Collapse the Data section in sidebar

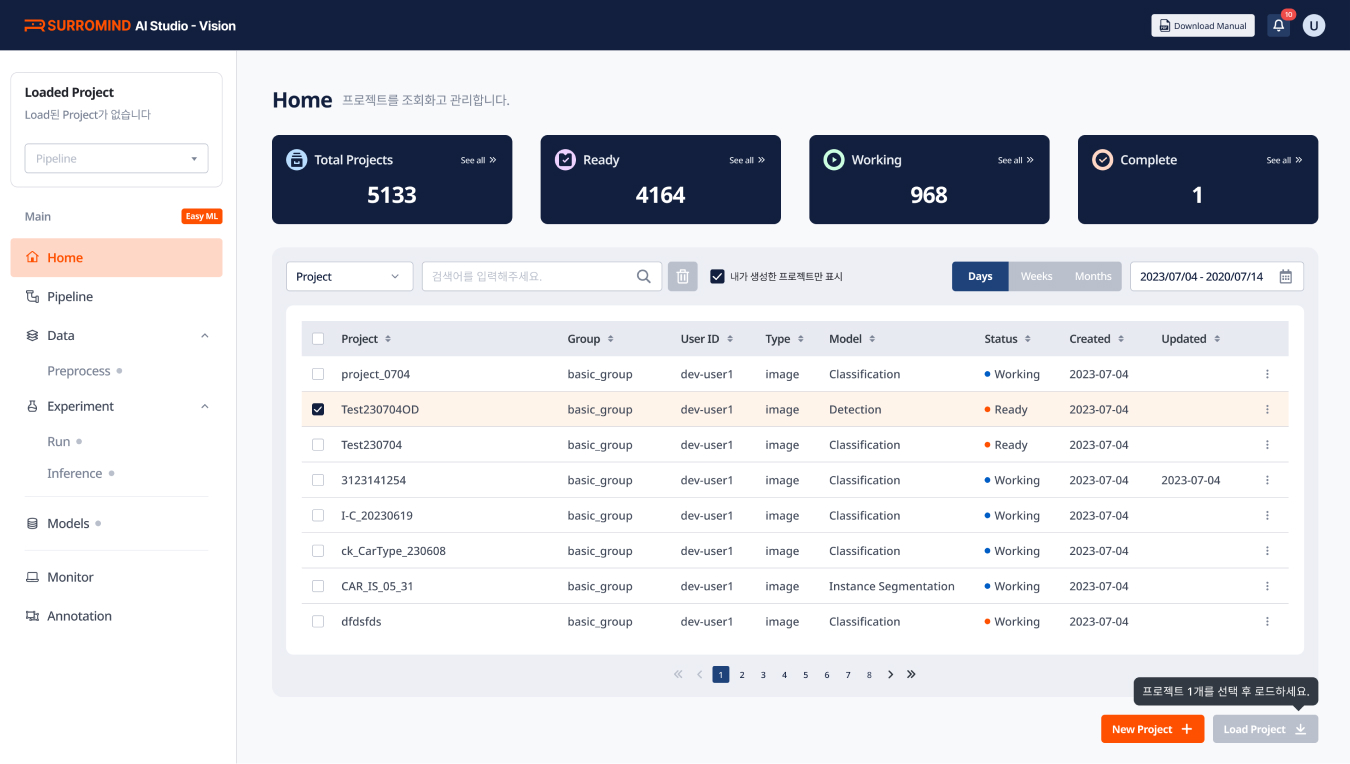[x=205, y=336]
